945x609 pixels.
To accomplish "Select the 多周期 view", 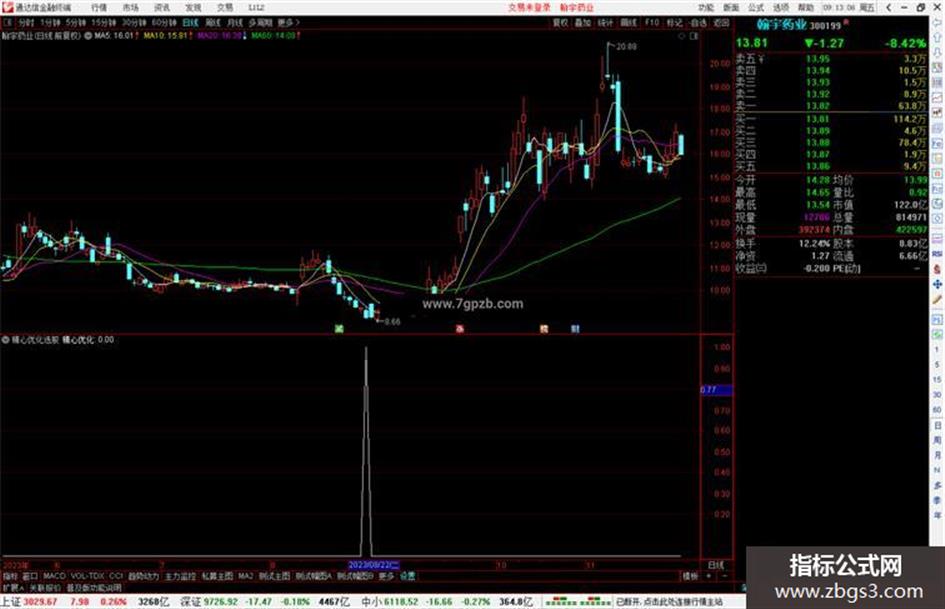I will pos(260,22).
